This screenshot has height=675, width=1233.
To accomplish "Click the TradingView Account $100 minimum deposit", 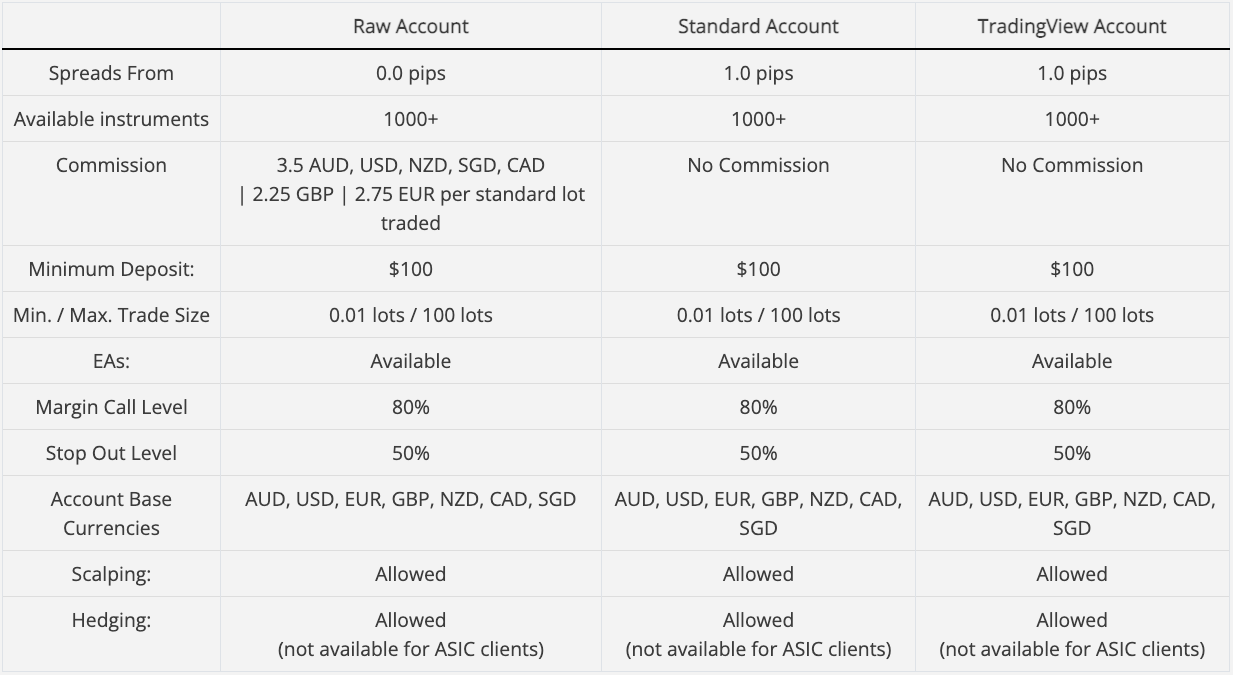I will coord(1072,269).
